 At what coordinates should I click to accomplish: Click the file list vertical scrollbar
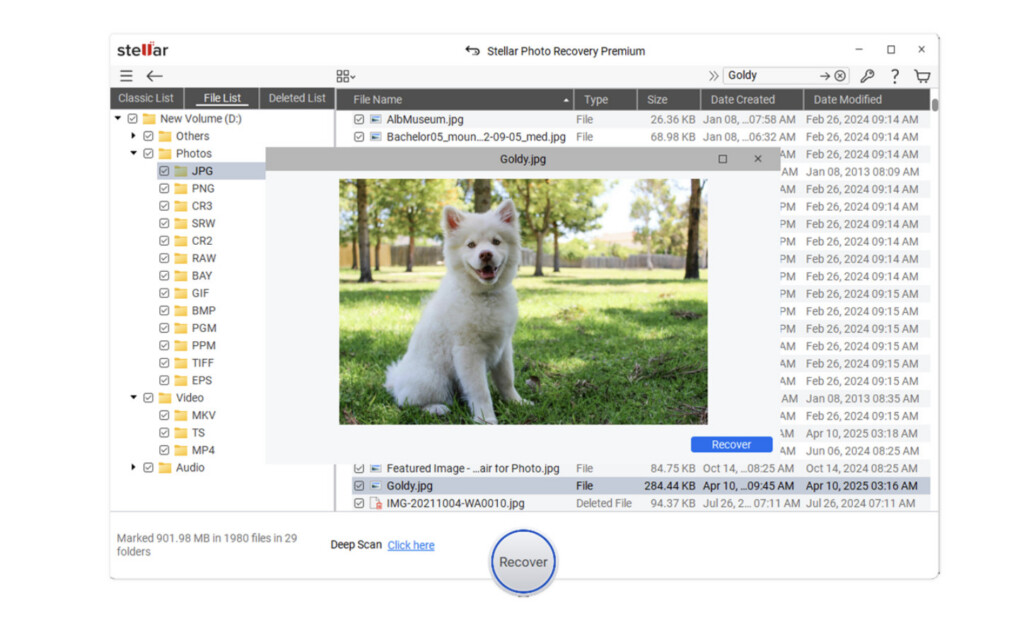[935, 104]
